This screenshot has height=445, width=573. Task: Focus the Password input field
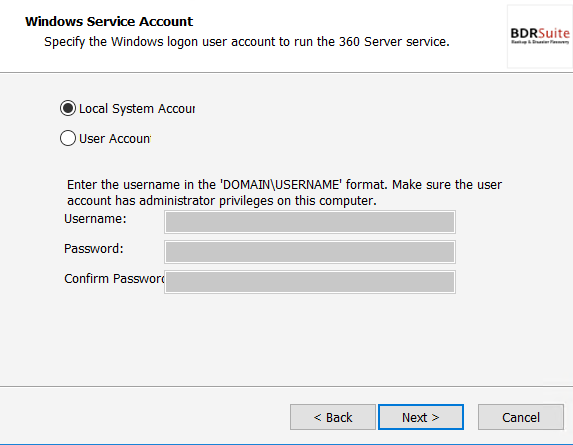[310, 252]
